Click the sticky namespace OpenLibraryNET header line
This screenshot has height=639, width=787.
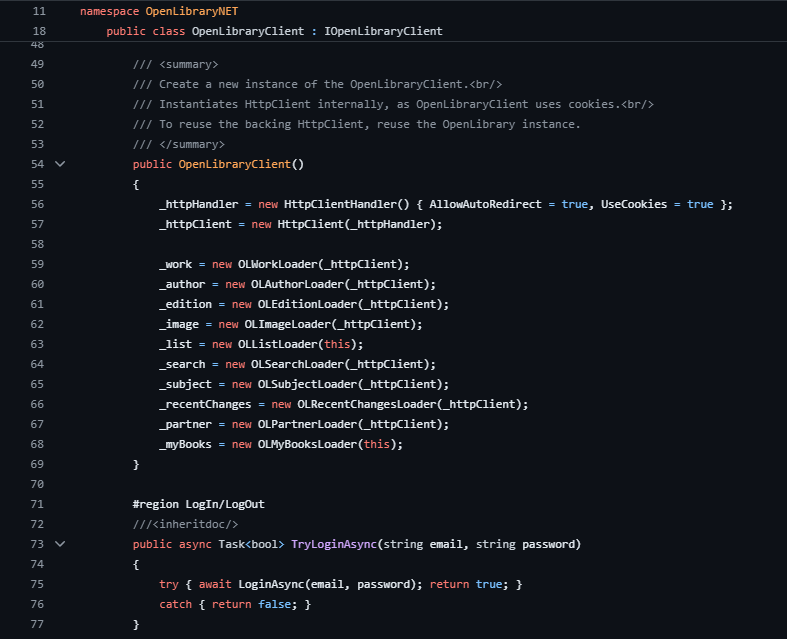coord(159,11)
